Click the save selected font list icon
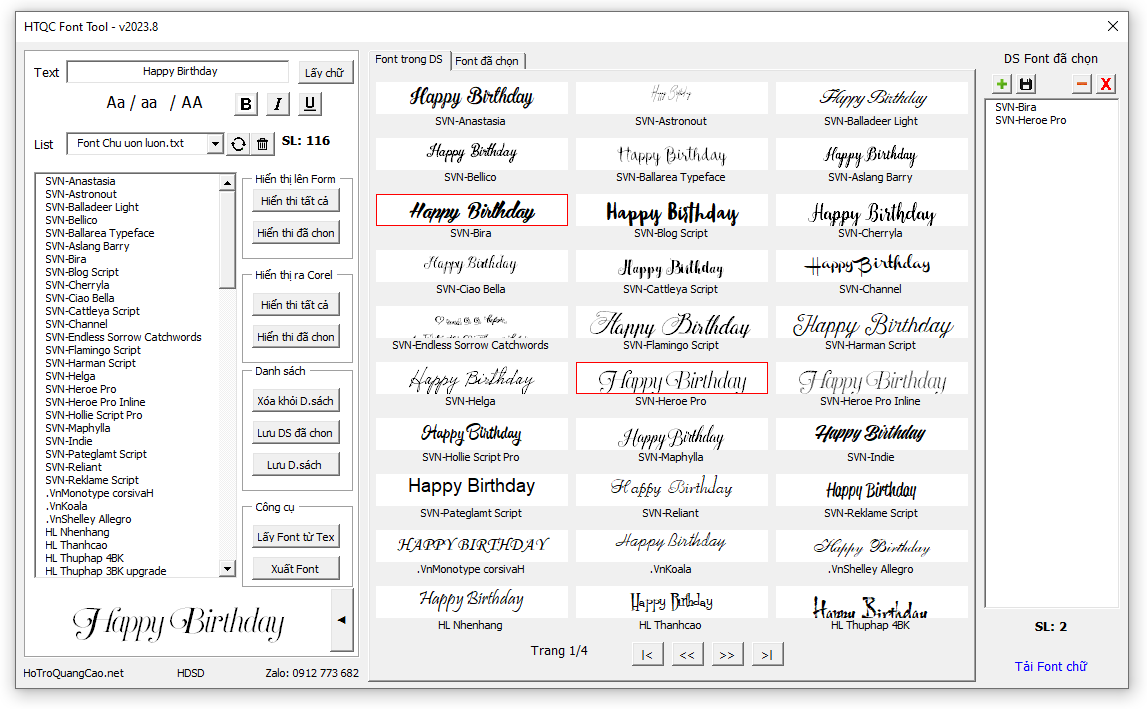The height and width of the screenshot is (709, 1147). (x=1026, y=84)
